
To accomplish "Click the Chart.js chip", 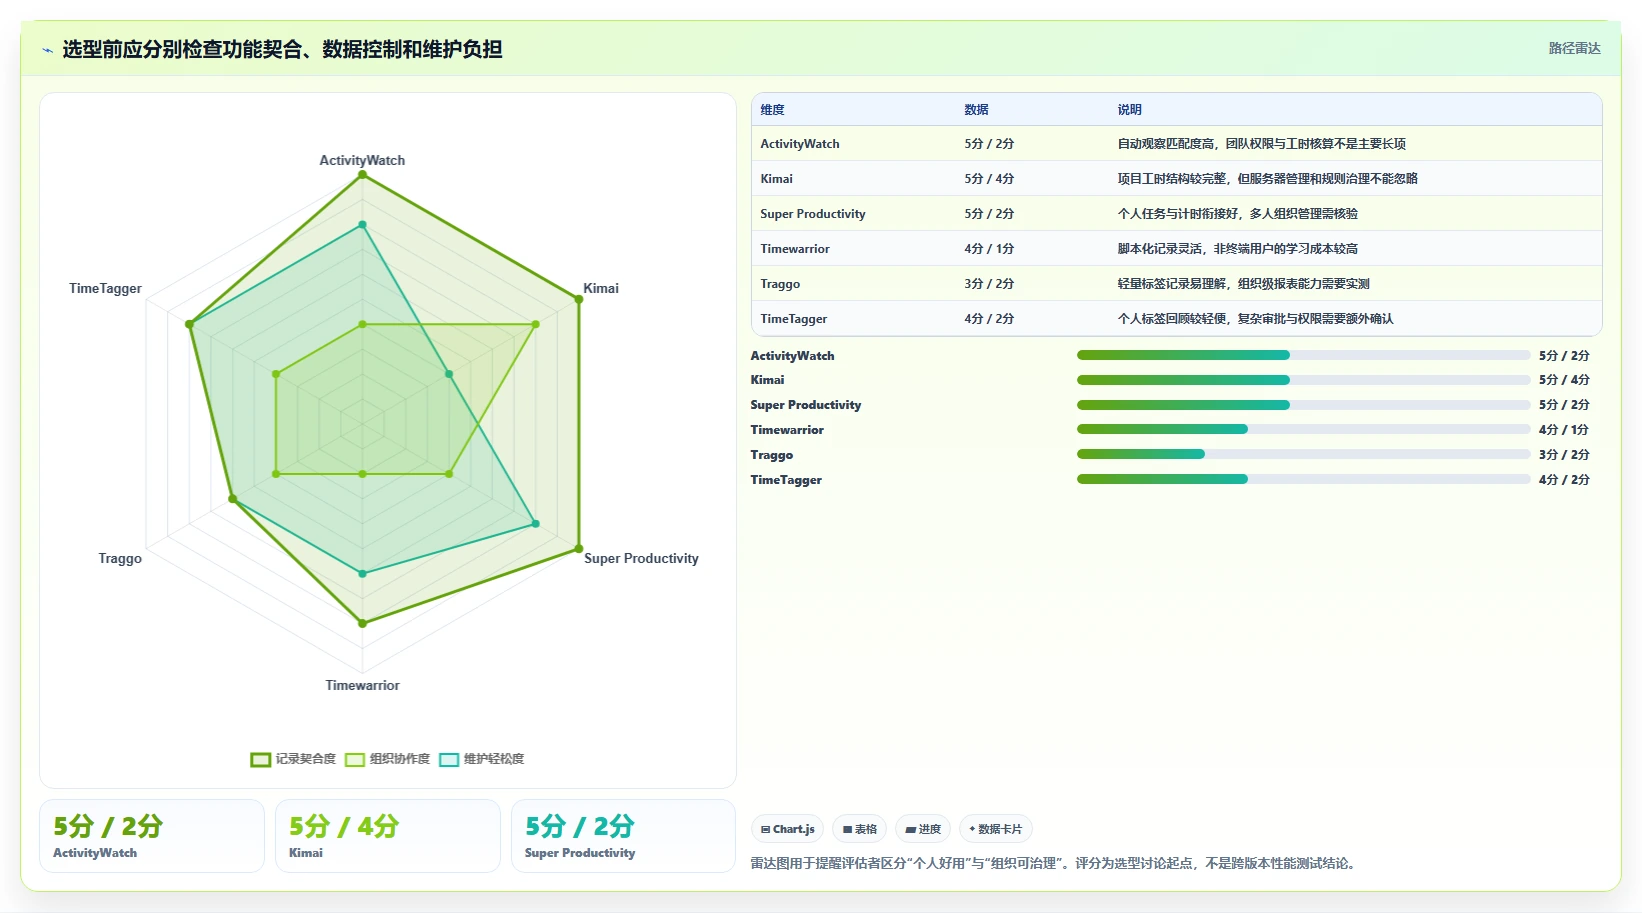I will pyautogui.click(x=787, y=829).
